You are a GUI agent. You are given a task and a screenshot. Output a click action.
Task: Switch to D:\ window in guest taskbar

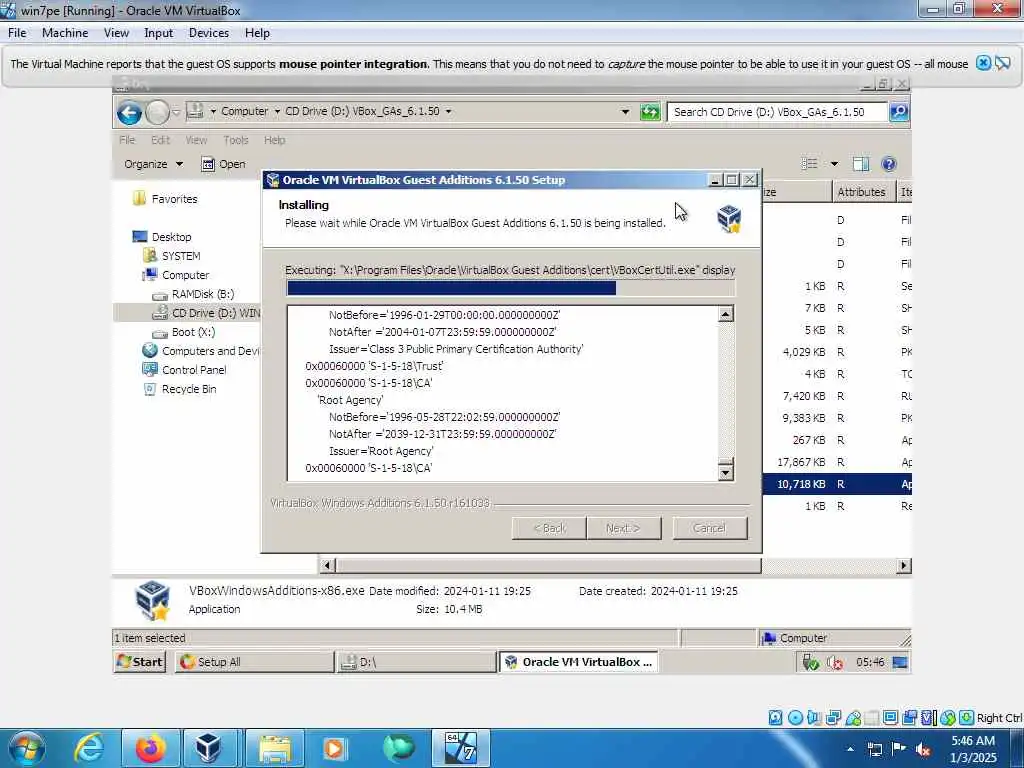pyautogui.click(x=417, y=662)
